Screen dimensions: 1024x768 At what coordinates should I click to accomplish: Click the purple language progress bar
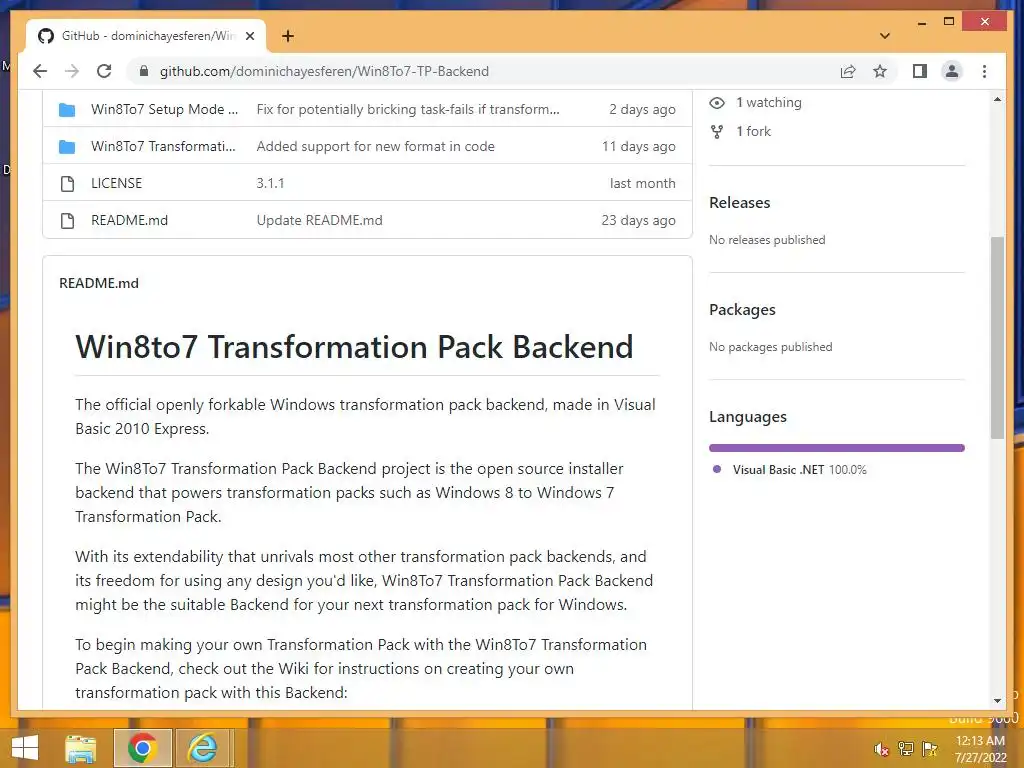pos(837,448)
